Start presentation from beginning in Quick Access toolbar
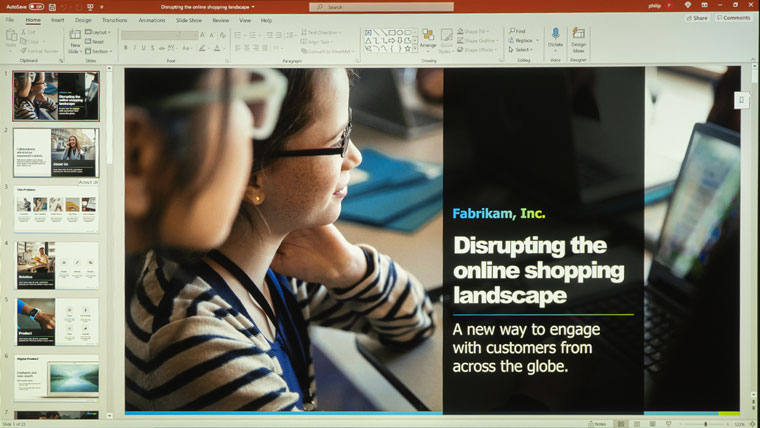The height and width of the screenshot is (428, 760). tap(90, 7)
